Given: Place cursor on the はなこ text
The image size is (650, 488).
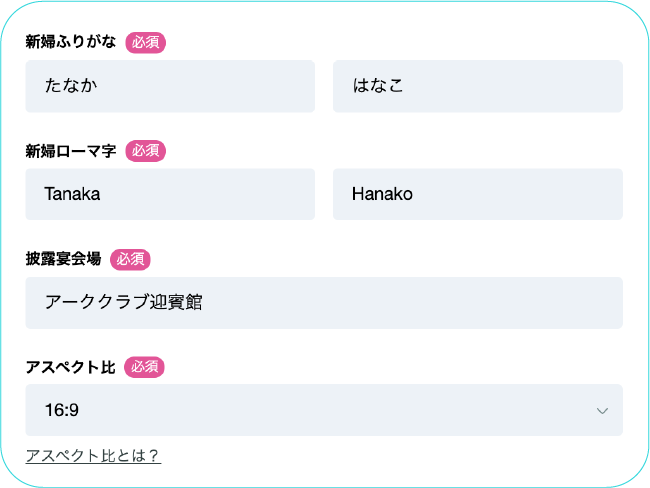Looking at the screenshot, I should 378,86.
